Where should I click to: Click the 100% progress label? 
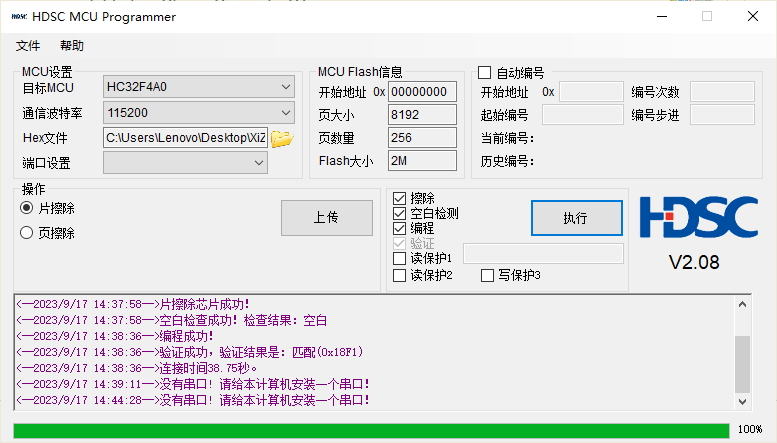(x=750, y=429)
